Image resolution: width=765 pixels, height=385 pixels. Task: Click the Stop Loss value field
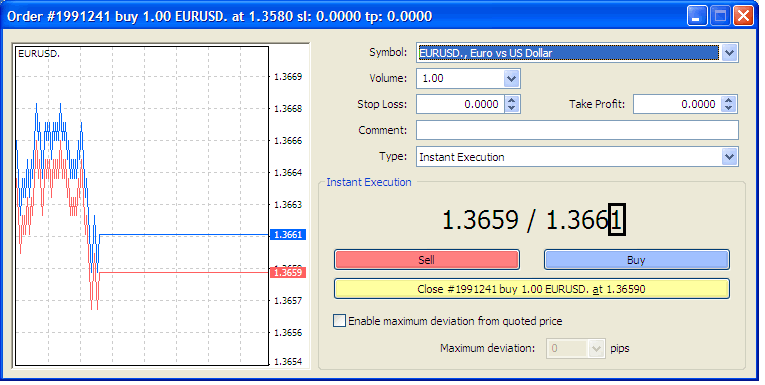pos(460,104)
